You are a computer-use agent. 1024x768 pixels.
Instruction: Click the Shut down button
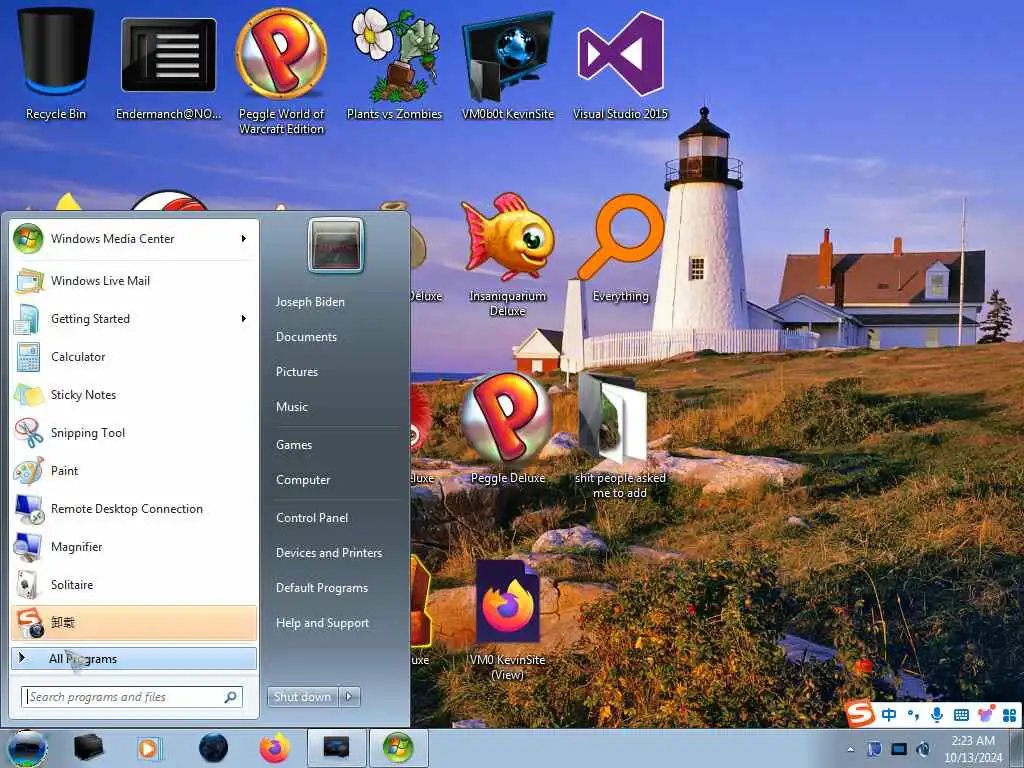302,697
